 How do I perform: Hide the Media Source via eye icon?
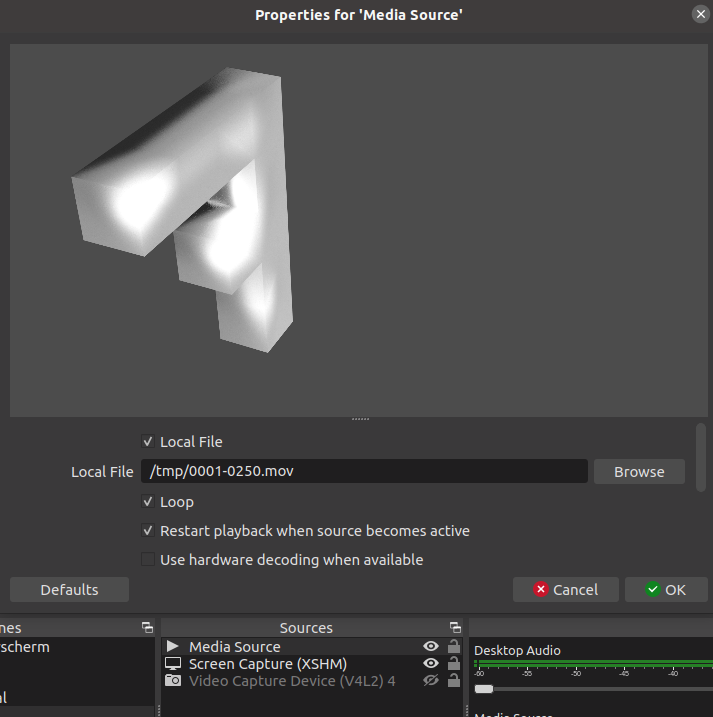pos(431,646)
